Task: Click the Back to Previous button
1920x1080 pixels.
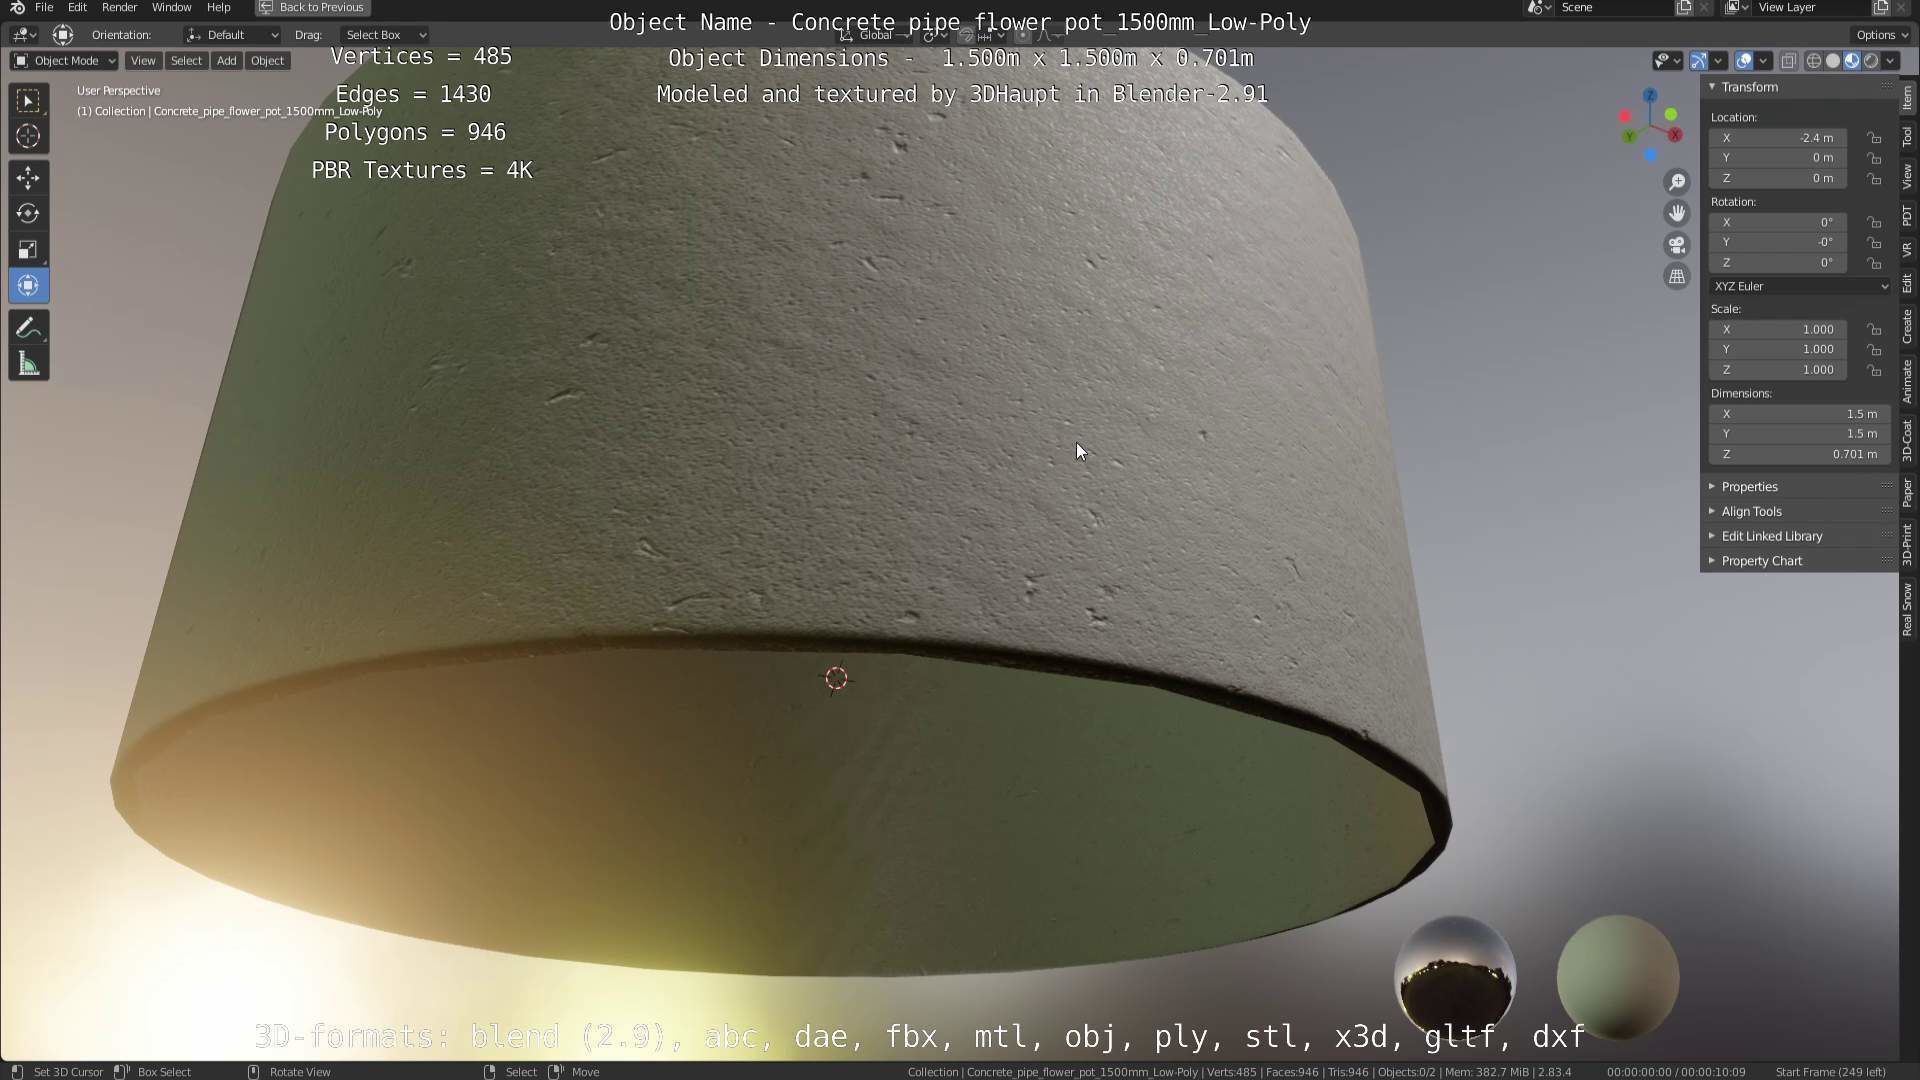Action: coord(312,7)
